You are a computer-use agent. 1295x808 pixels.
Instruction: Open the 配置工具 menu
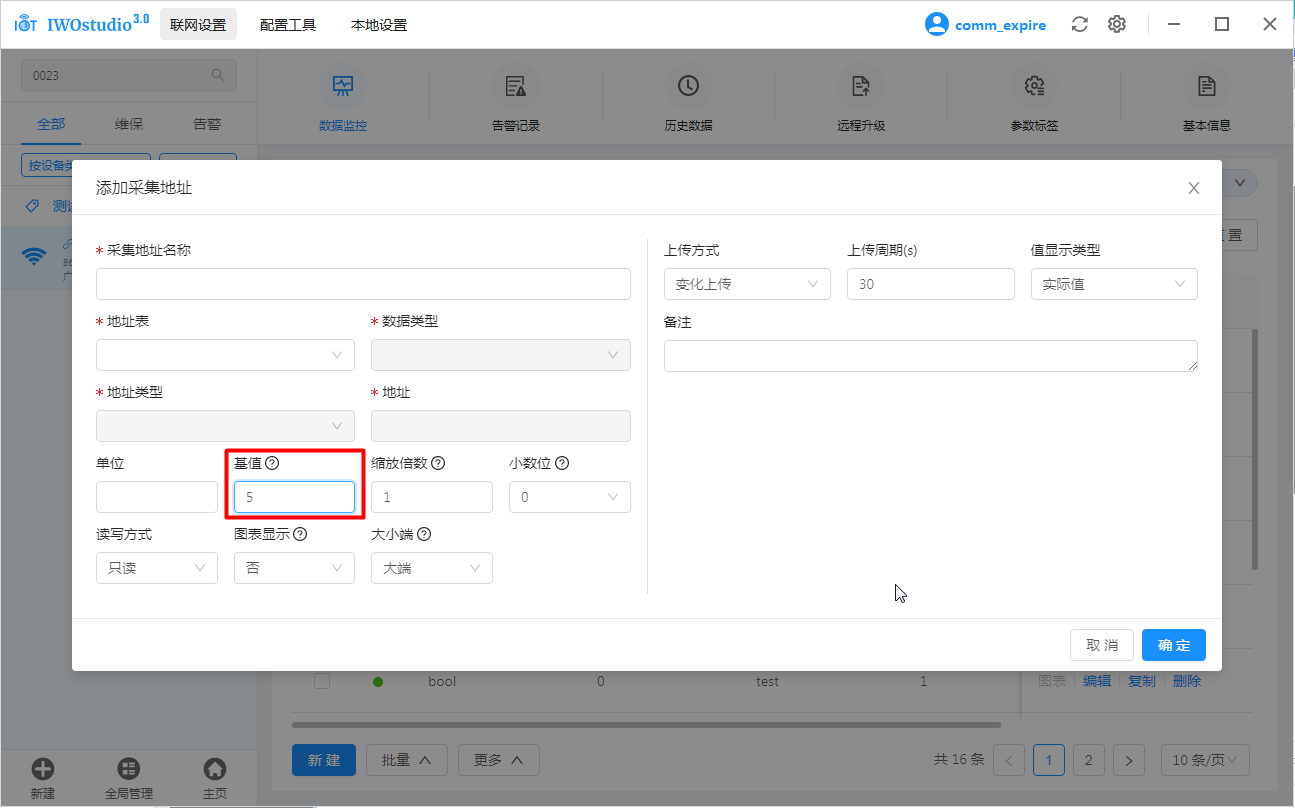(x=288, y=25)
